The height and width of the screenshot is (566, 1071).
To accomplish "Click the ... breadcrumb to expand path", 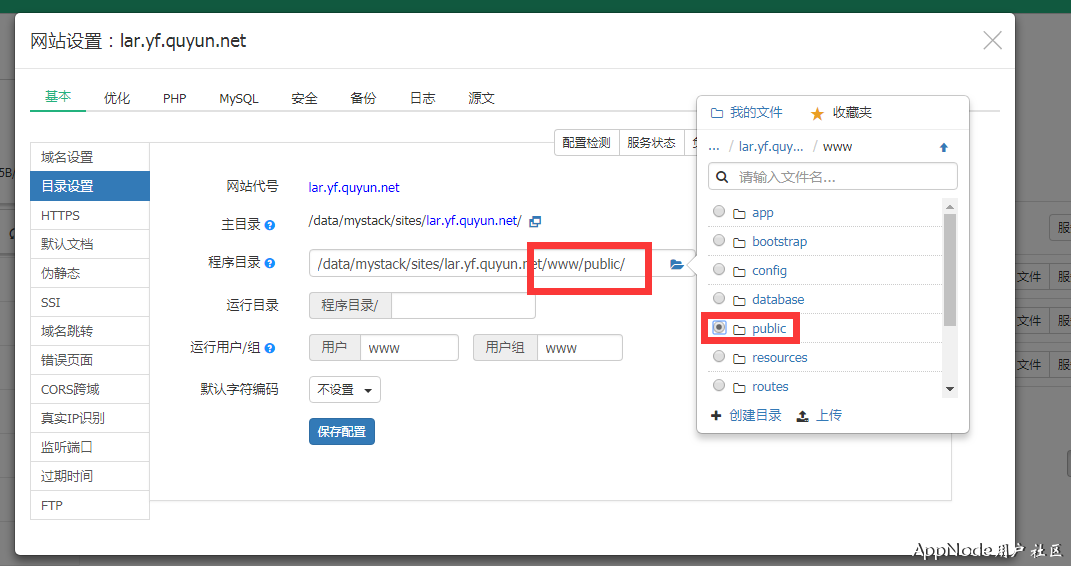I will pyautogui.click(x=714, y=146).
